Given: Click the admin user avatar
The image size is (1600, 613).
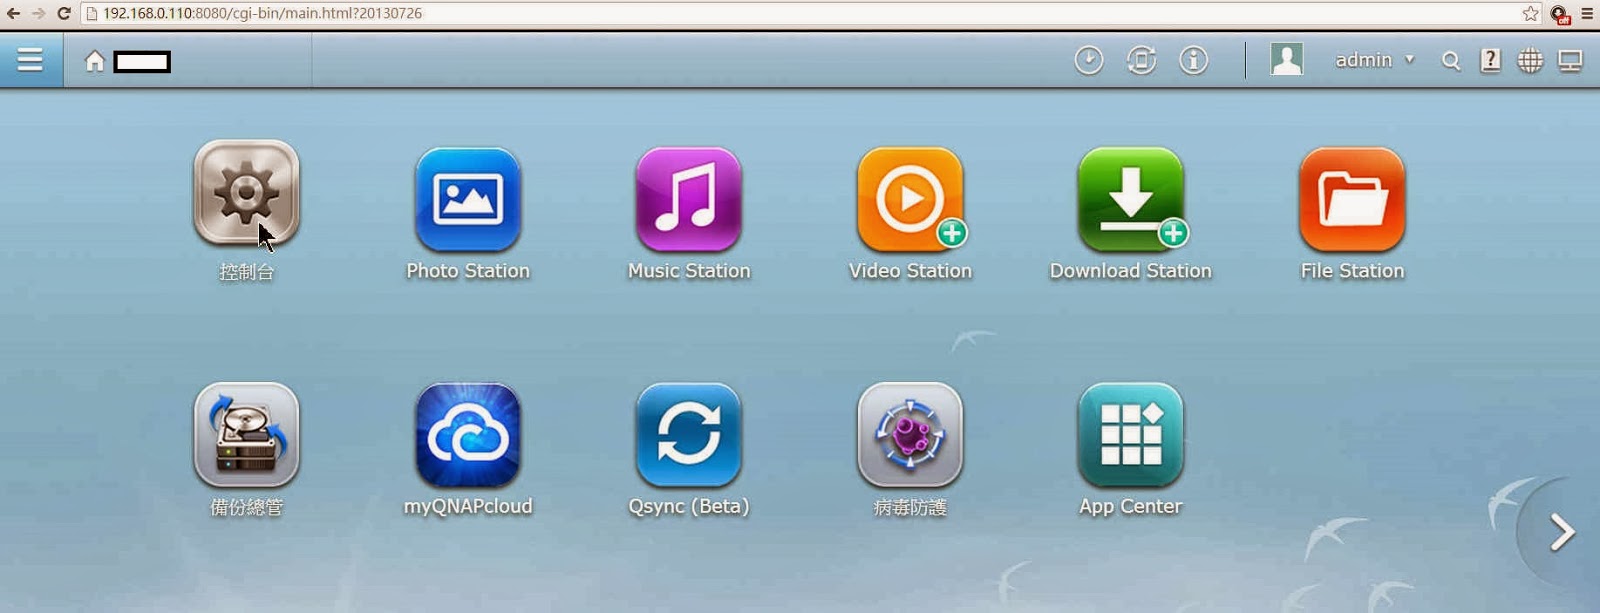Looking at the screenshot, I should click(1287, 59).
